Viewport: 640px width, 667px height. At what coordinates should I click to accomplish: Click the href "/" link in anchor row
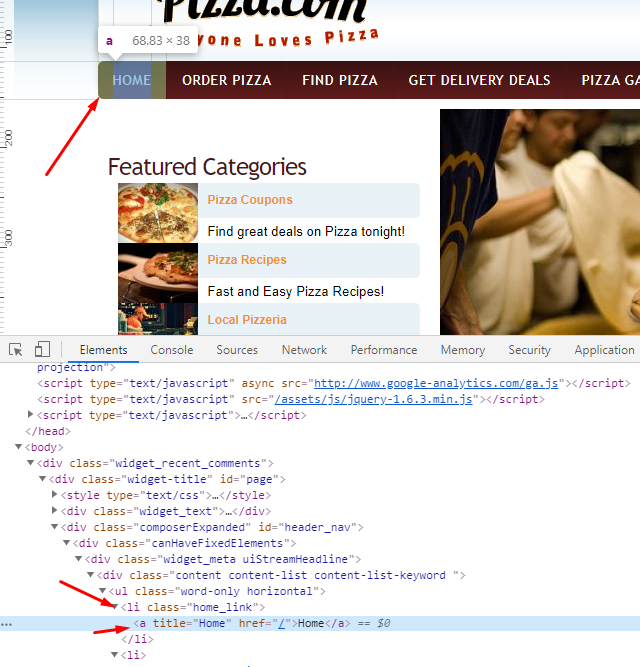pyautogui.click(x=282, y=623)
